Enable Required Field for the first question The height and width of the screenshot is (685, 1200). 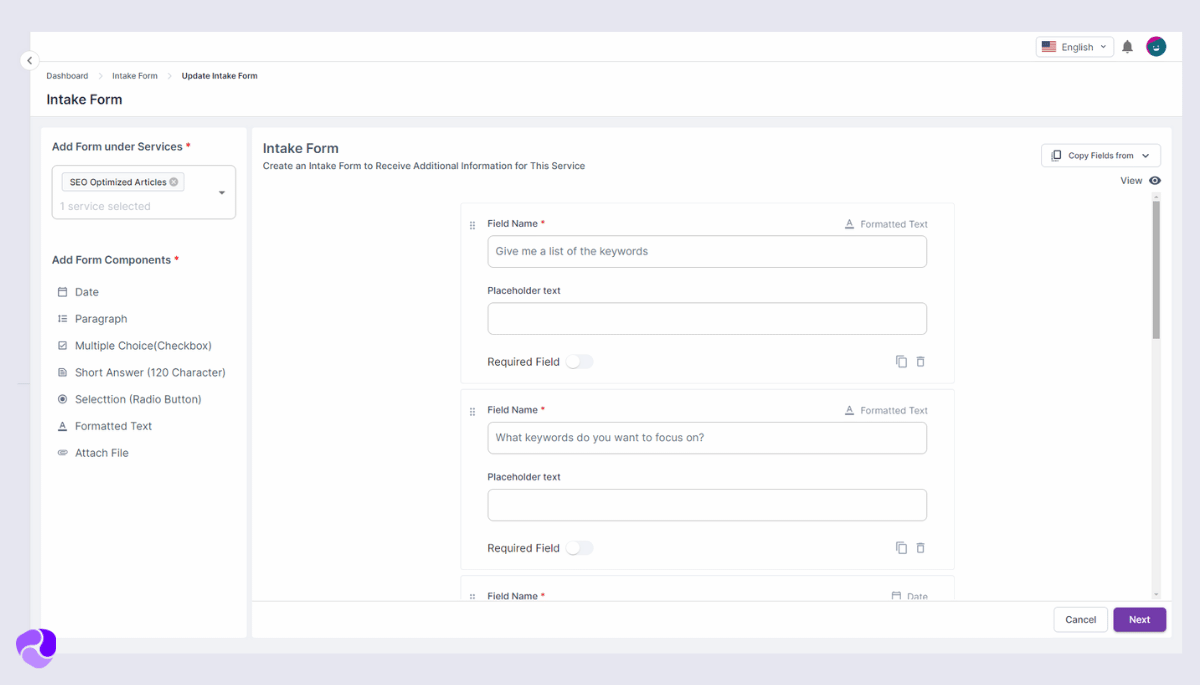pos(579,361)
